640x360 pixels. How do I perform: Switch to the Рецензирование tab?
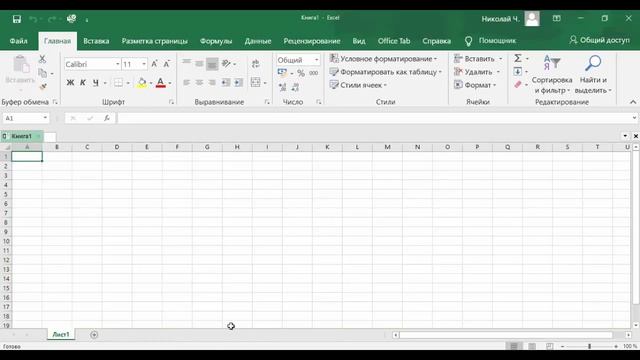point(312,41)
